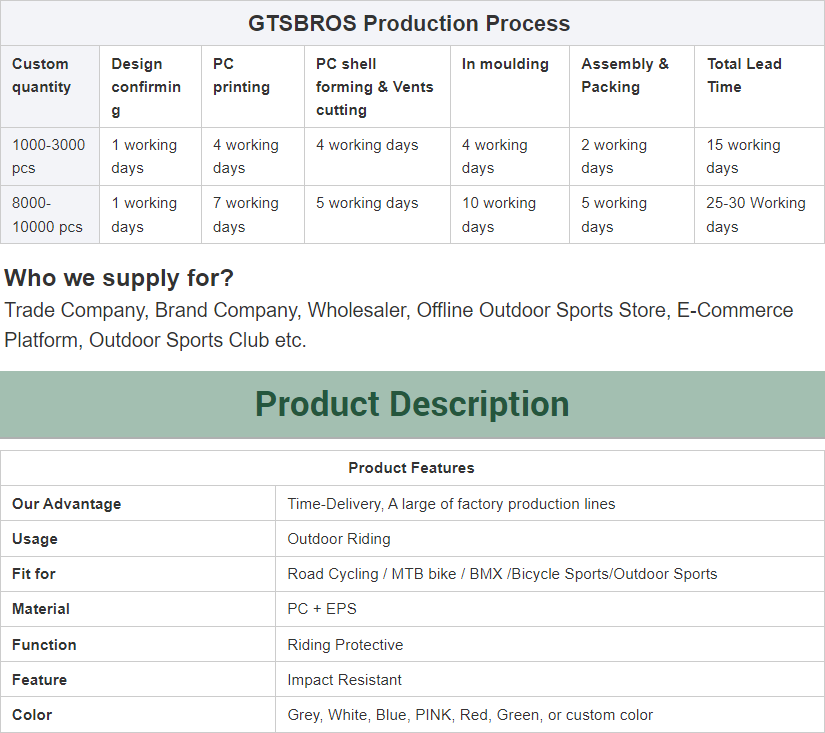Click 5 working days under Assembly & Packing

point(632,215)
